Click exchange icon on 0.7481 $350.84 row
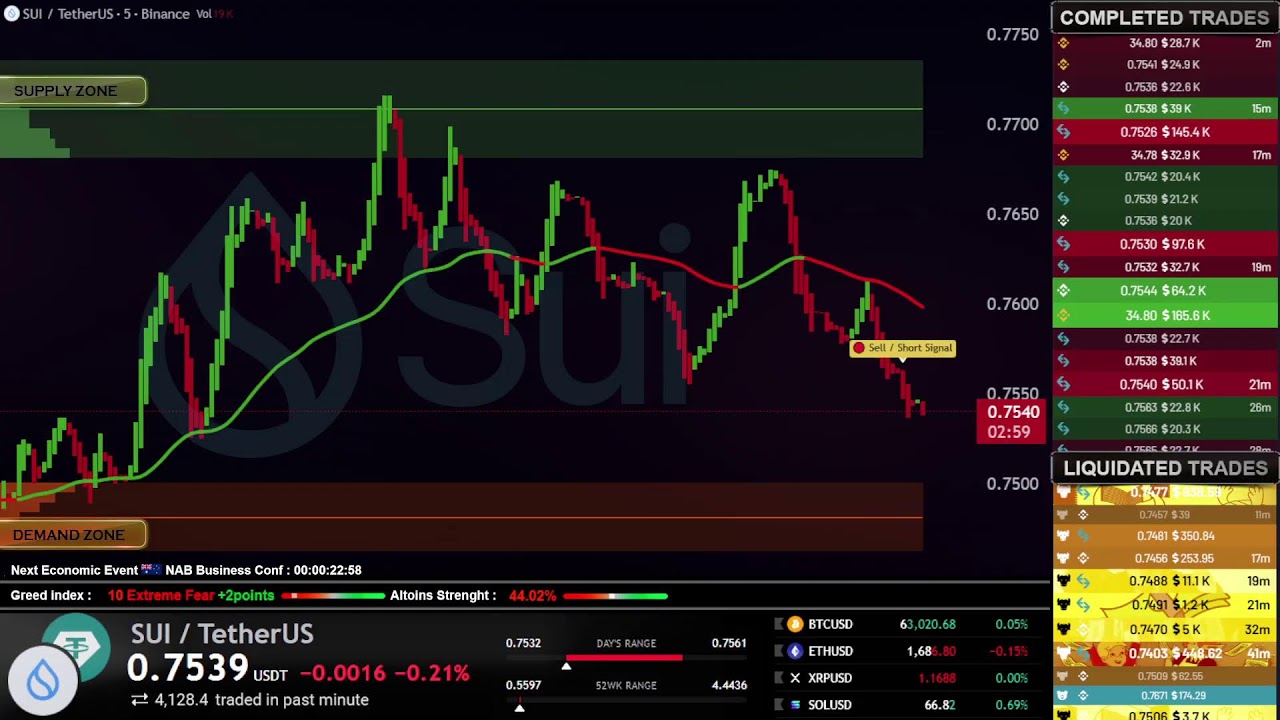 point(1083,536)
